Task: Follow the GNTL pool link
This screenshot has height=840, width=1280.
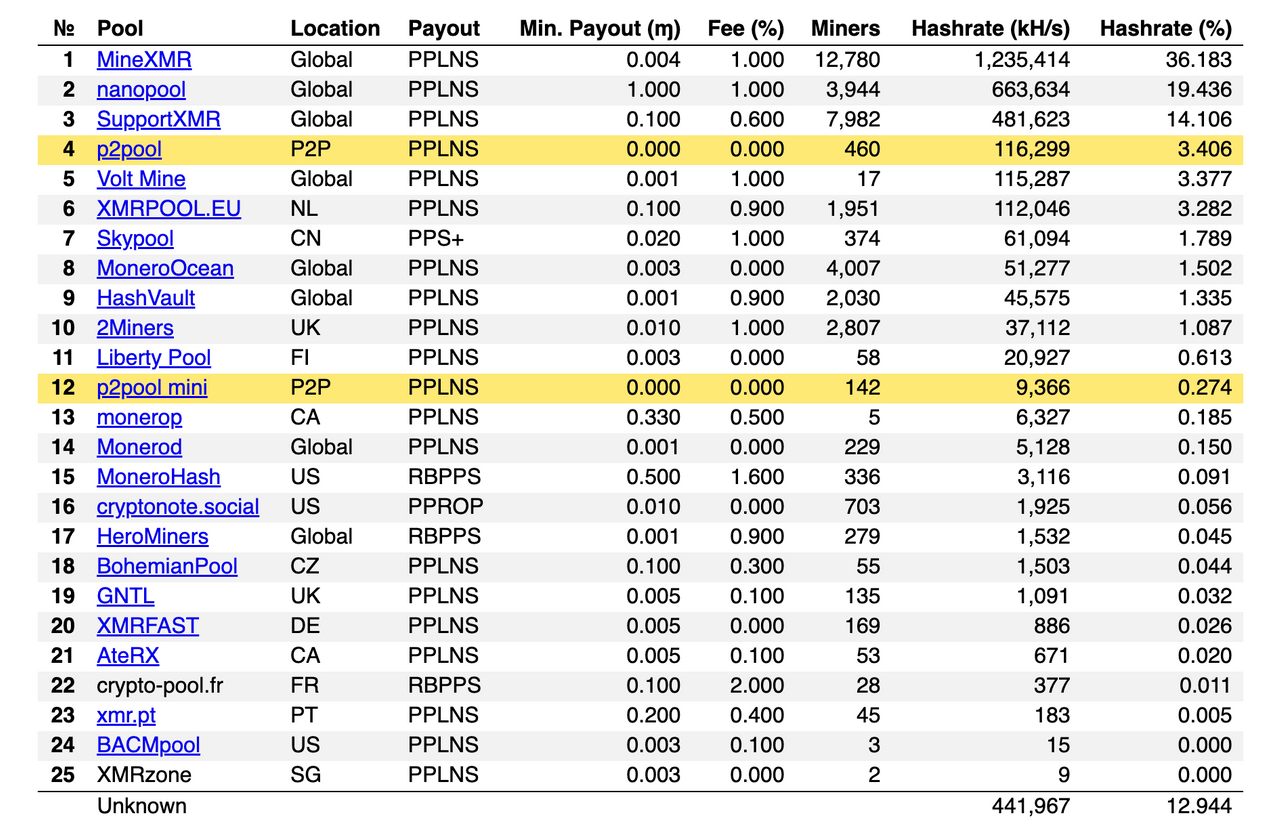Action: pos(125,597)
